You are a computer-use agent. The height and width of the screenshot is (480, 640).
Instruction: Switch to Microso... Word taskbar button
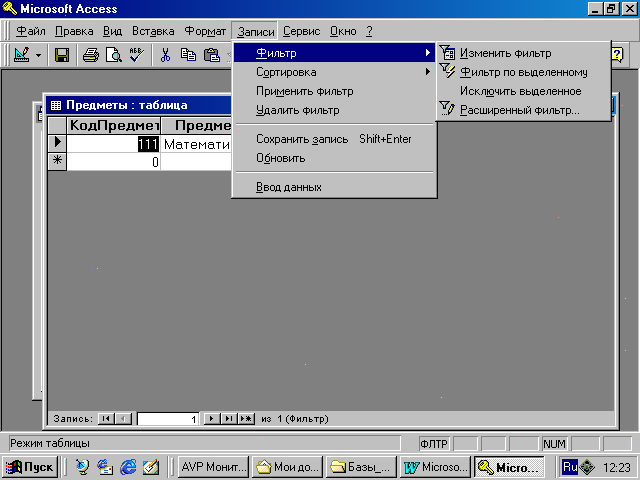pos(435,467)
